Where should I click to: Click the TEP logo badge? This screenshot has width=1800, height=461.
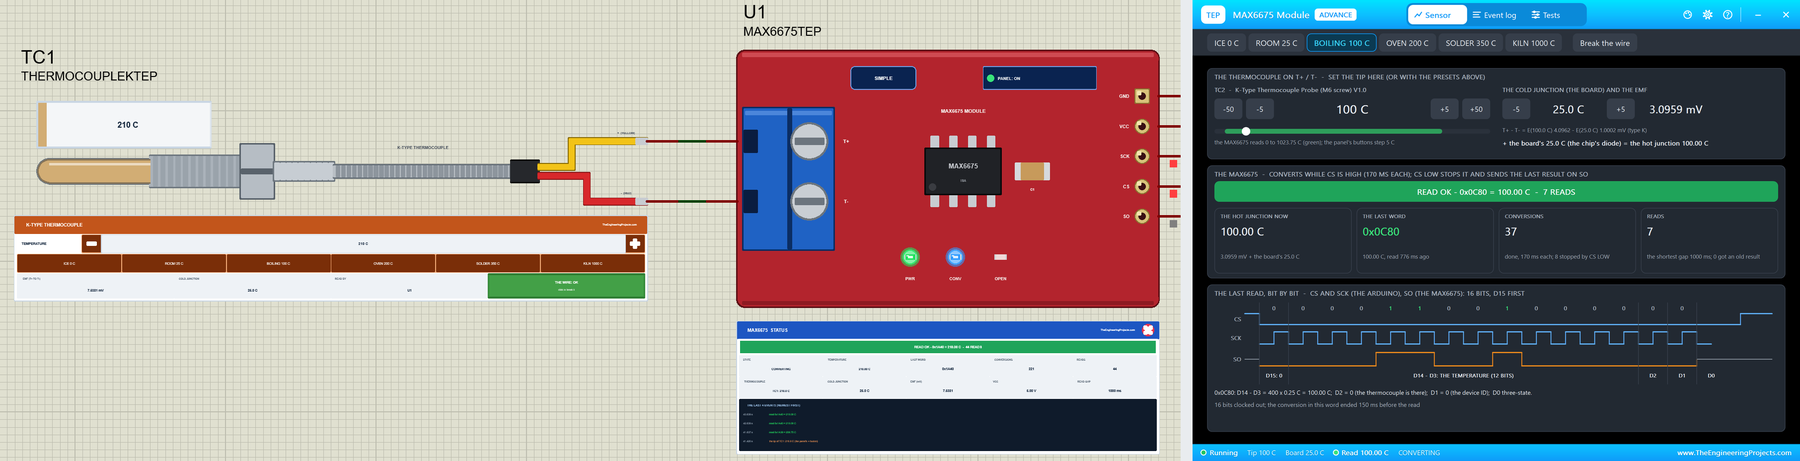(x=1213, y=15)
